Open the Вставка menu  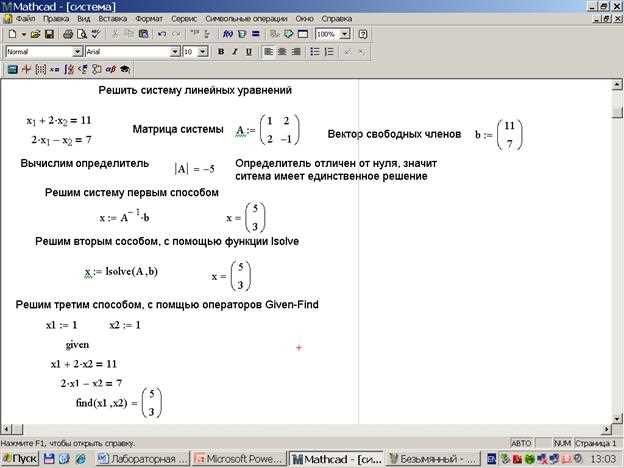pos(113,19)
